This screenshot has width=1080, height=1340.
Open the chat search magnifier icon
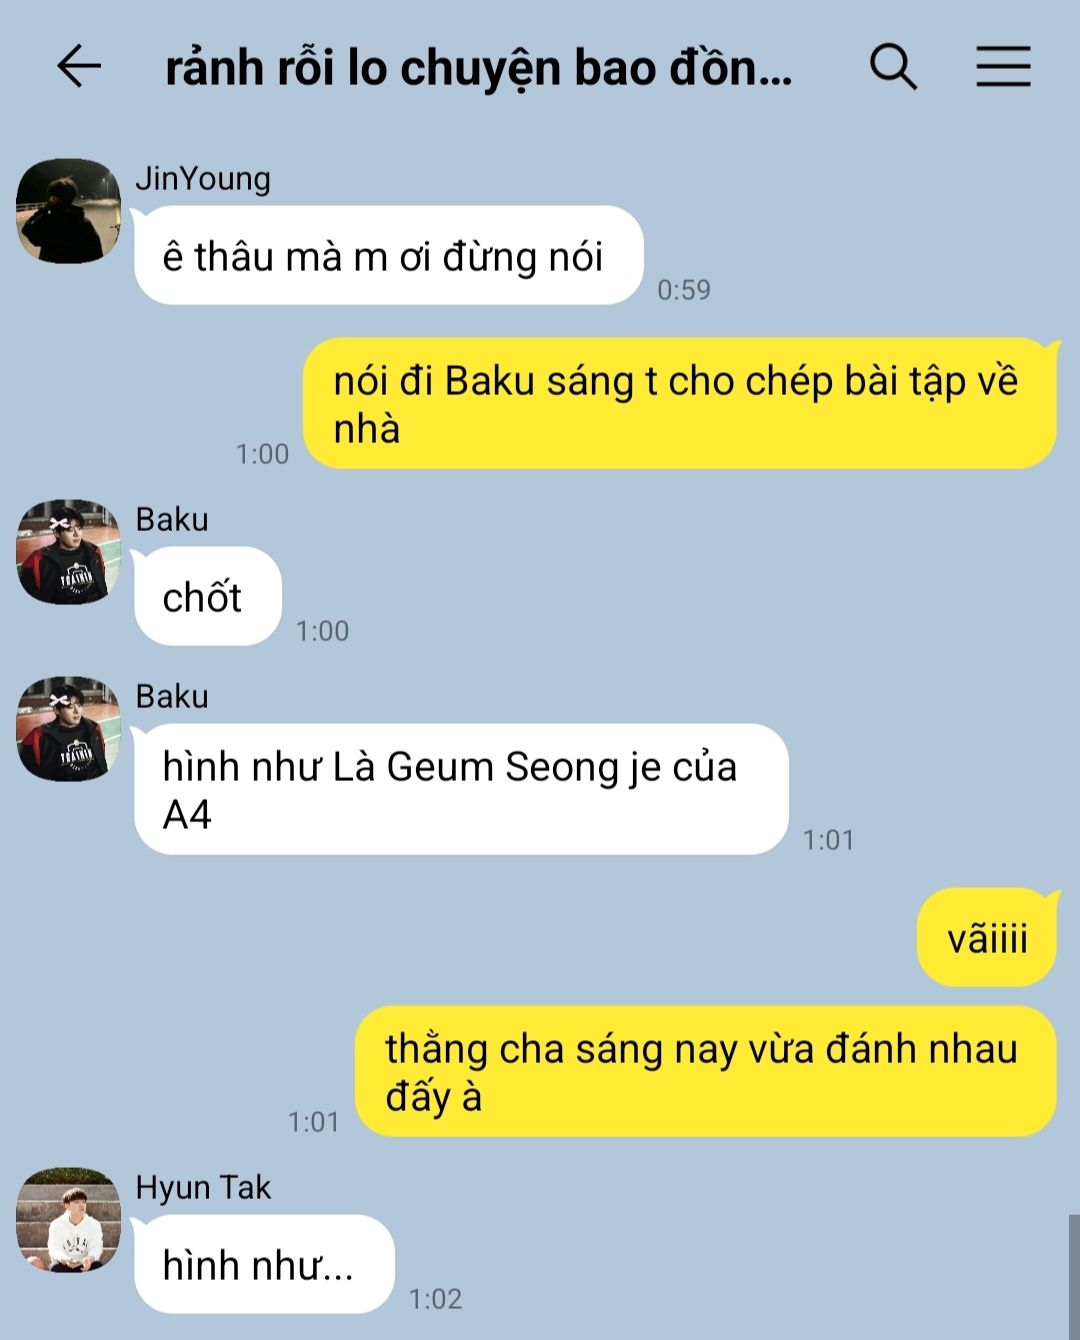pos(893,67)
